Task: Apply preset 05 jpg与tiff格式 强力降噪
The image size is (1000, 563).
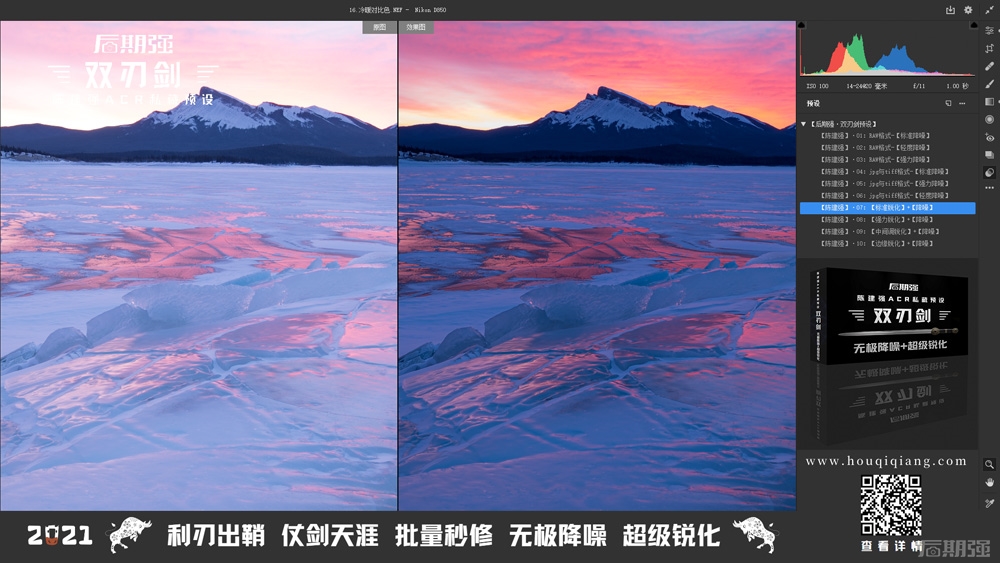Action: (x=888, y=184)
